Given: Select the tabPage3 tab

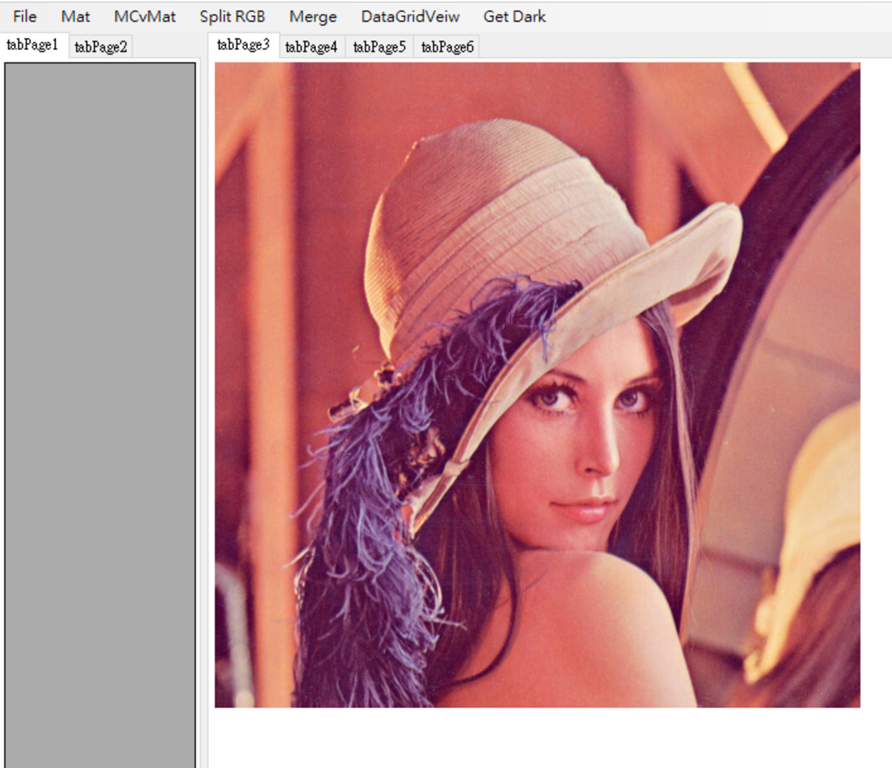Looking at the screenshot, I should [x=243, y=45].
